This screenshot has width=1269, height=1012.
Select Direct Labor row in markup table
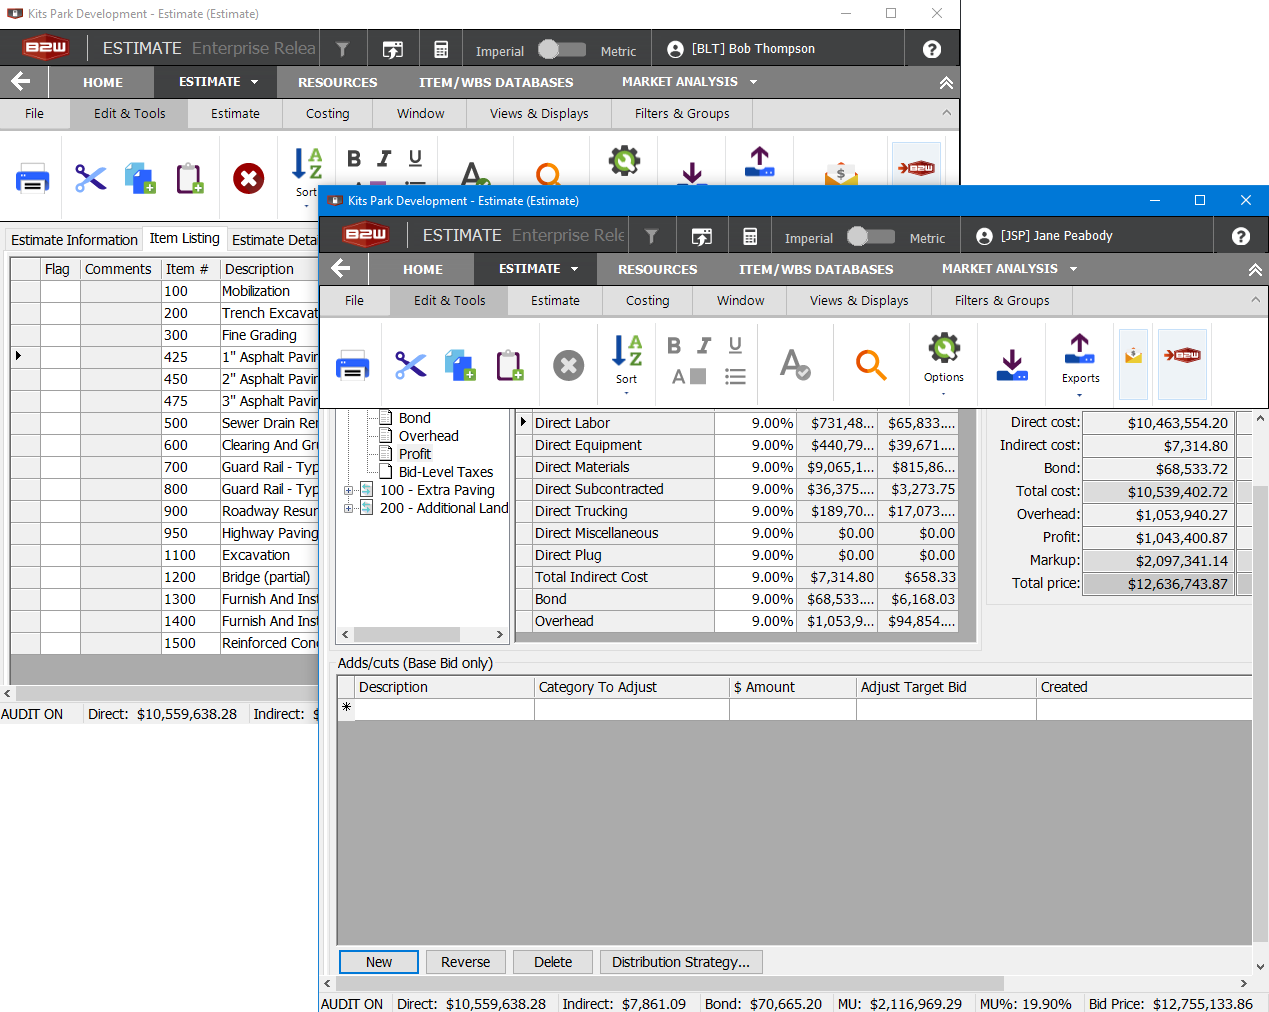click(x=736, y=423)
